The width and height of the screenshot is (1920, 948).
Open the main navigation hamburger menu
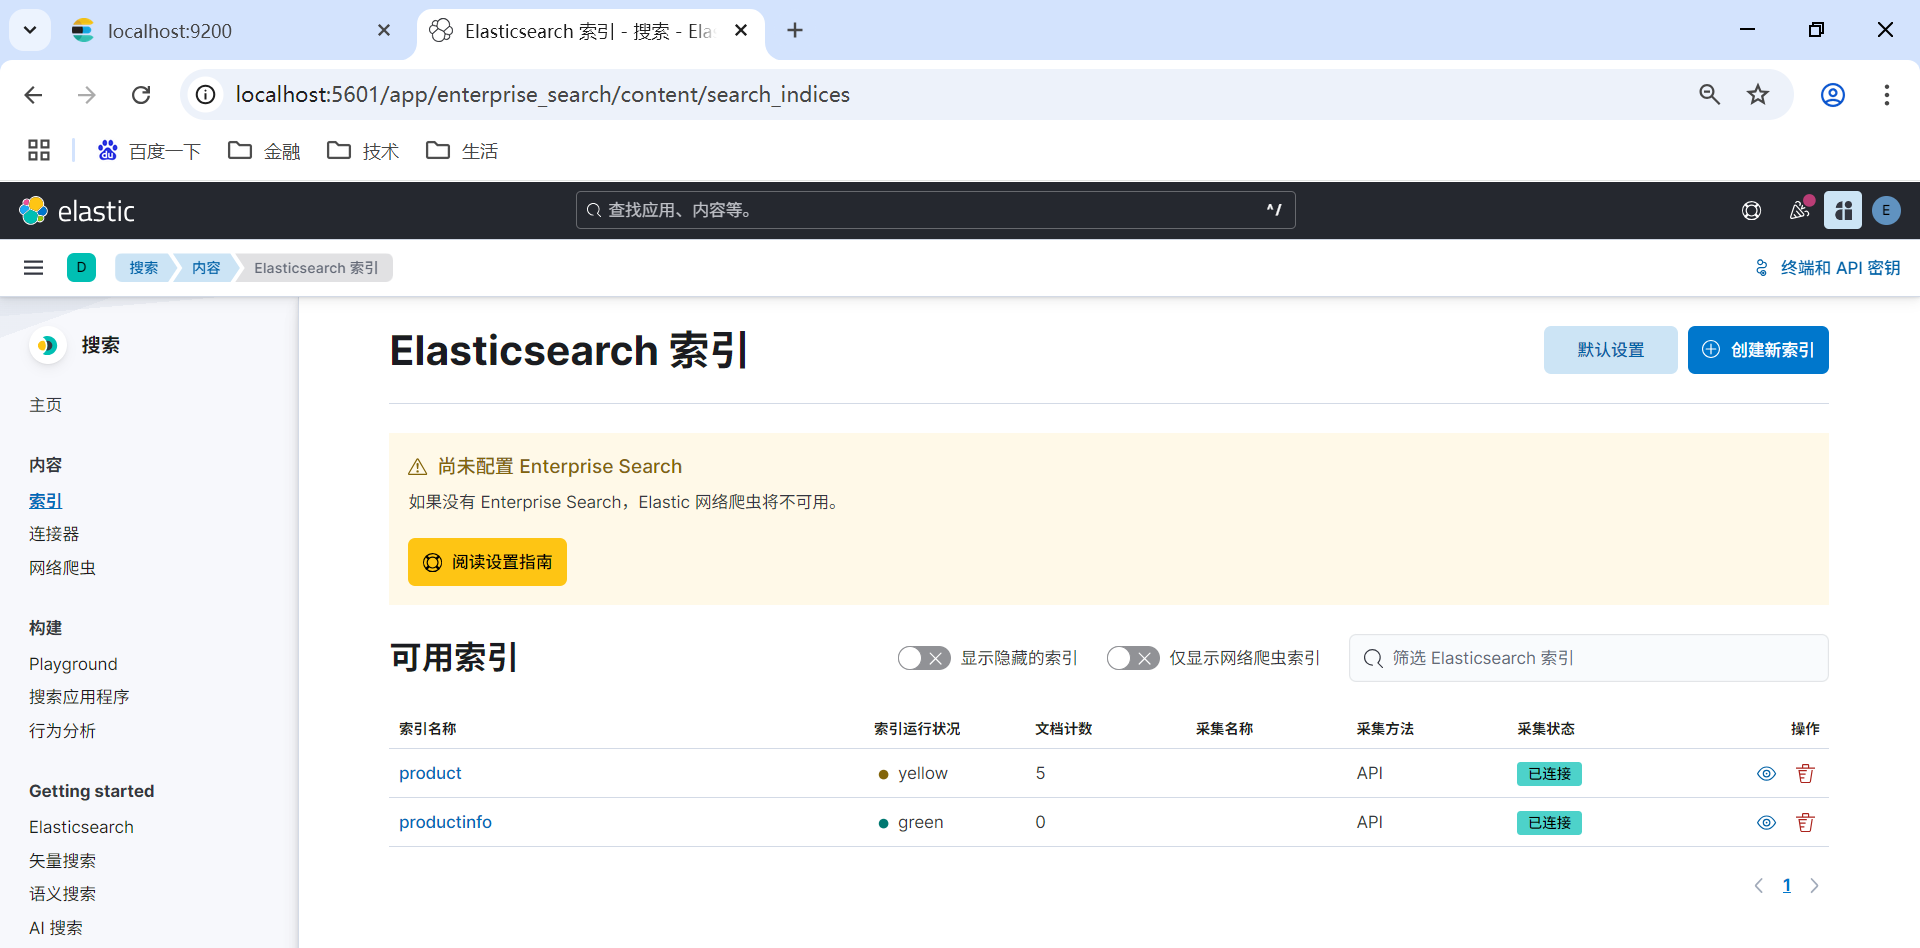pos(33,268)
